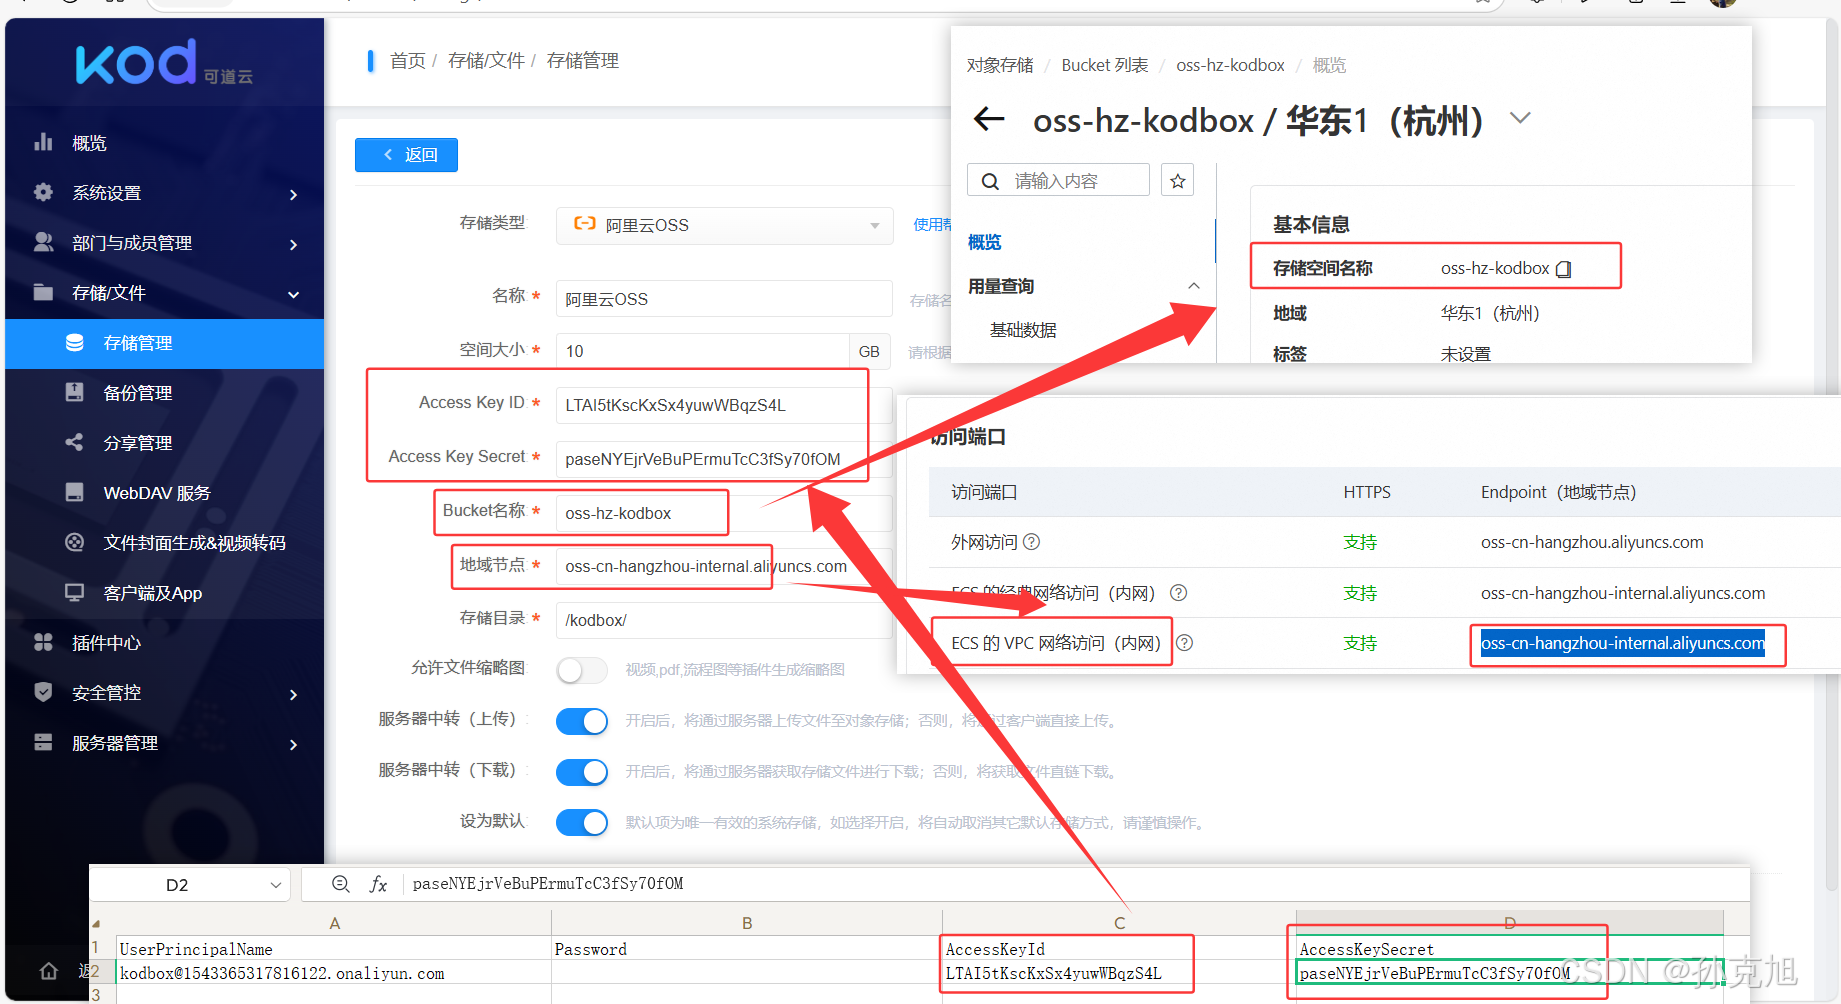
Task: Click the 插件中心 grid icon
Action: pos(43,642)
